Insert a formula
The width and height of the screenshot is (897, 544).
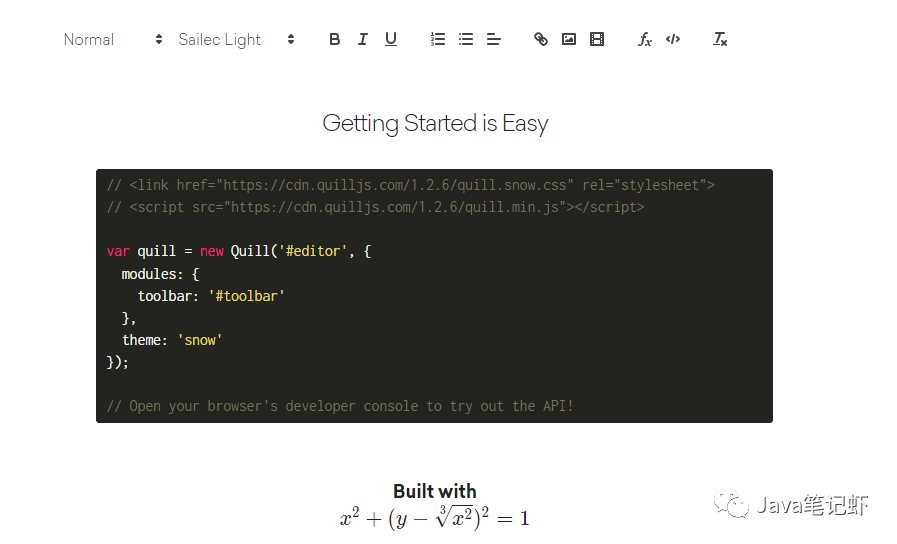645,39
